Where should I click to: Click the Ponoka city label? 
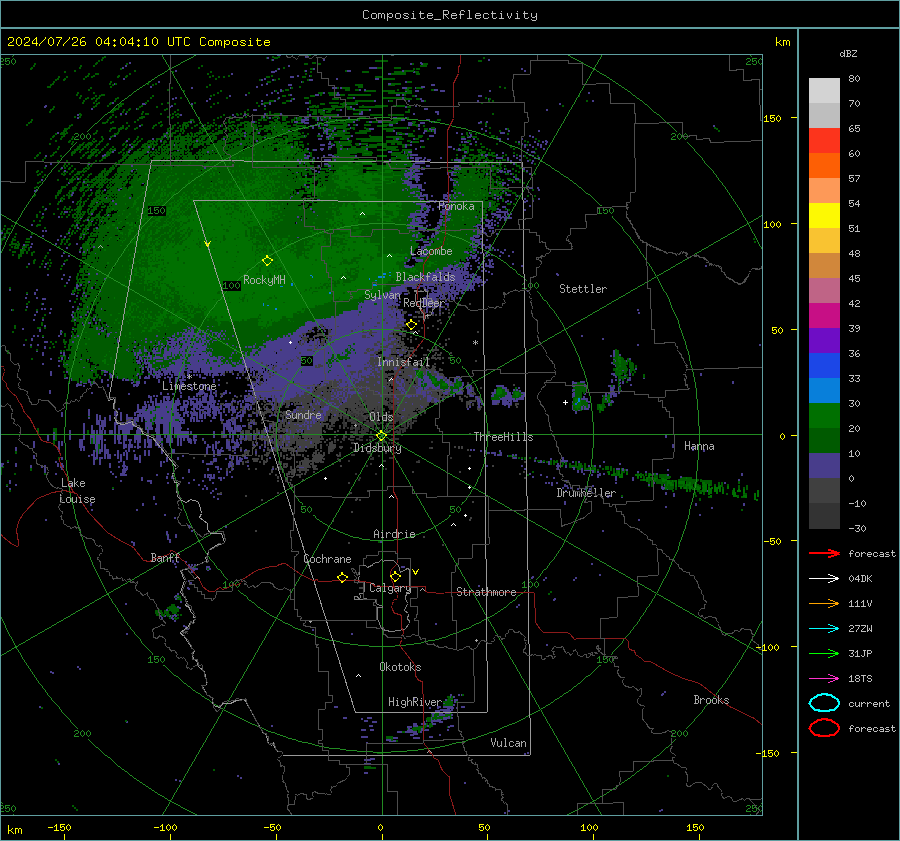point(456,206)
